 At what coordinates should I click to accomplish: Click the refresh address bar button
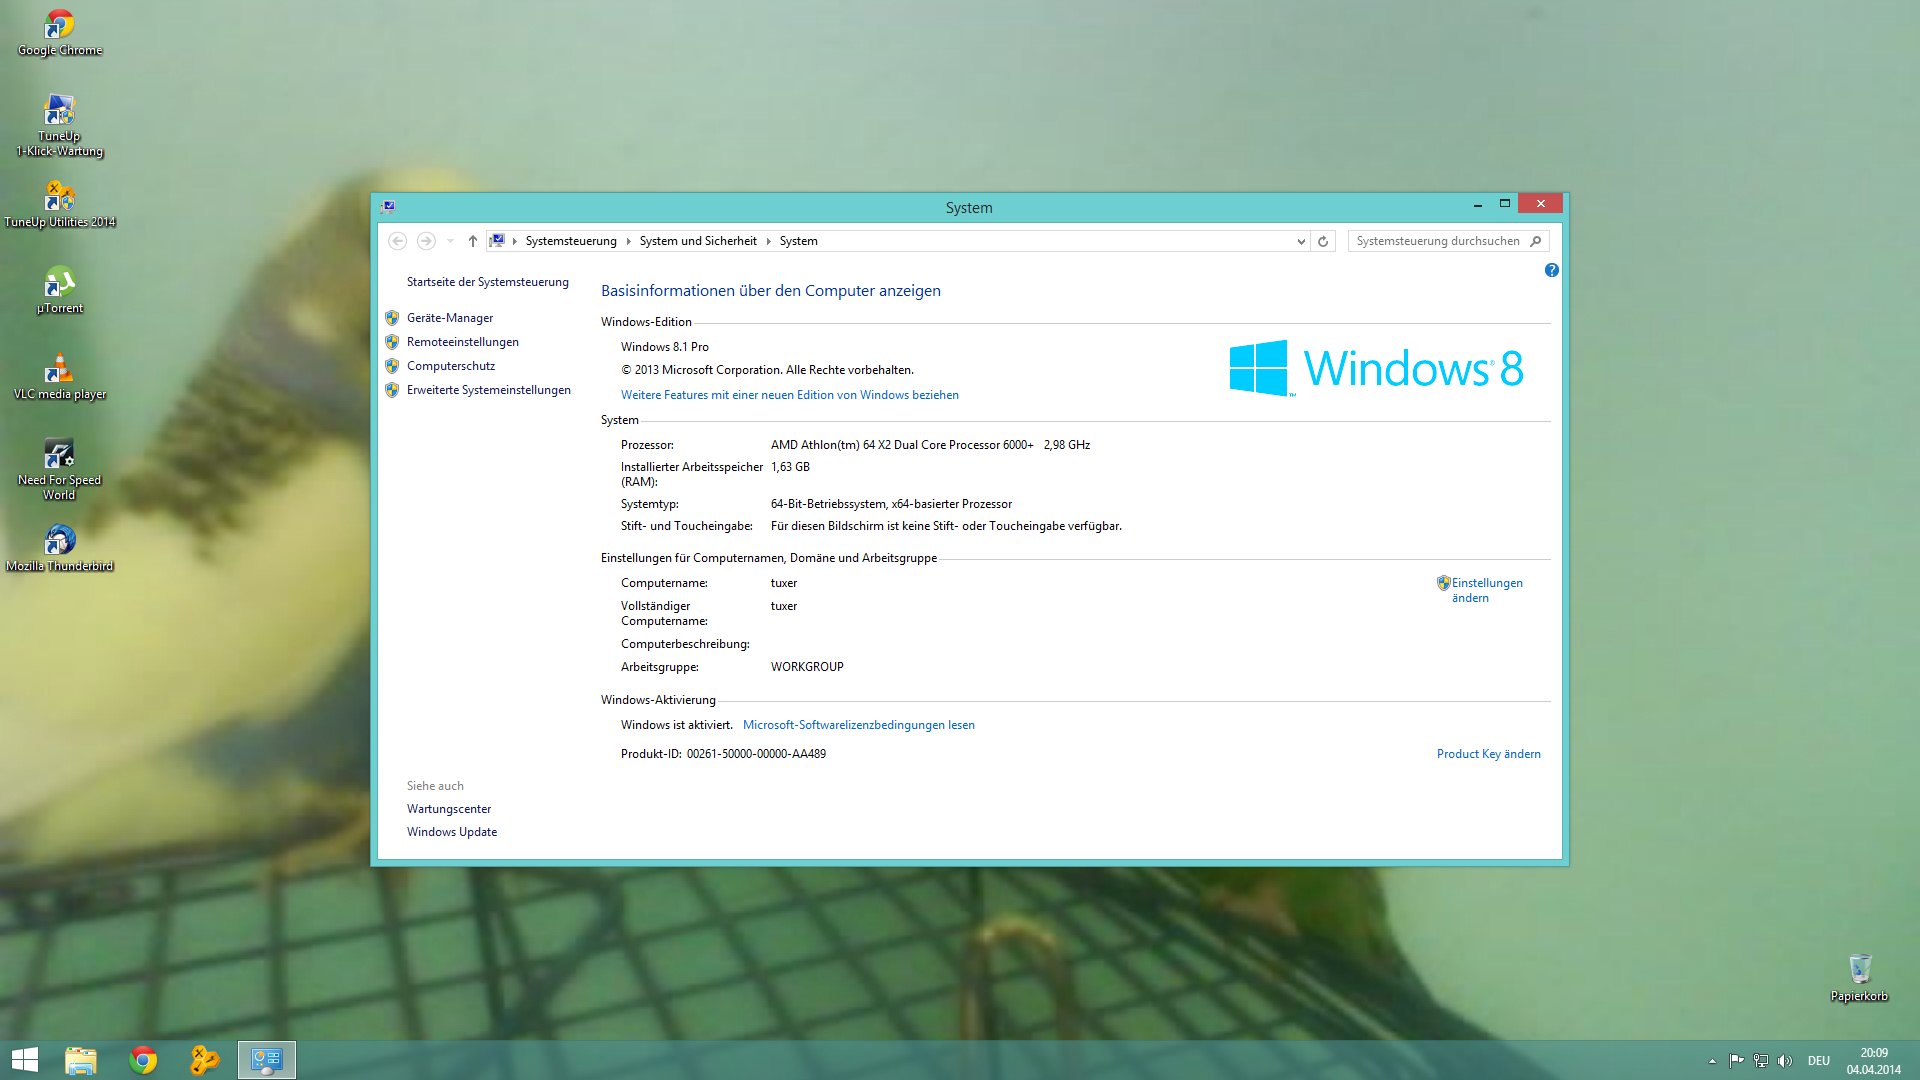(1323, 241)
